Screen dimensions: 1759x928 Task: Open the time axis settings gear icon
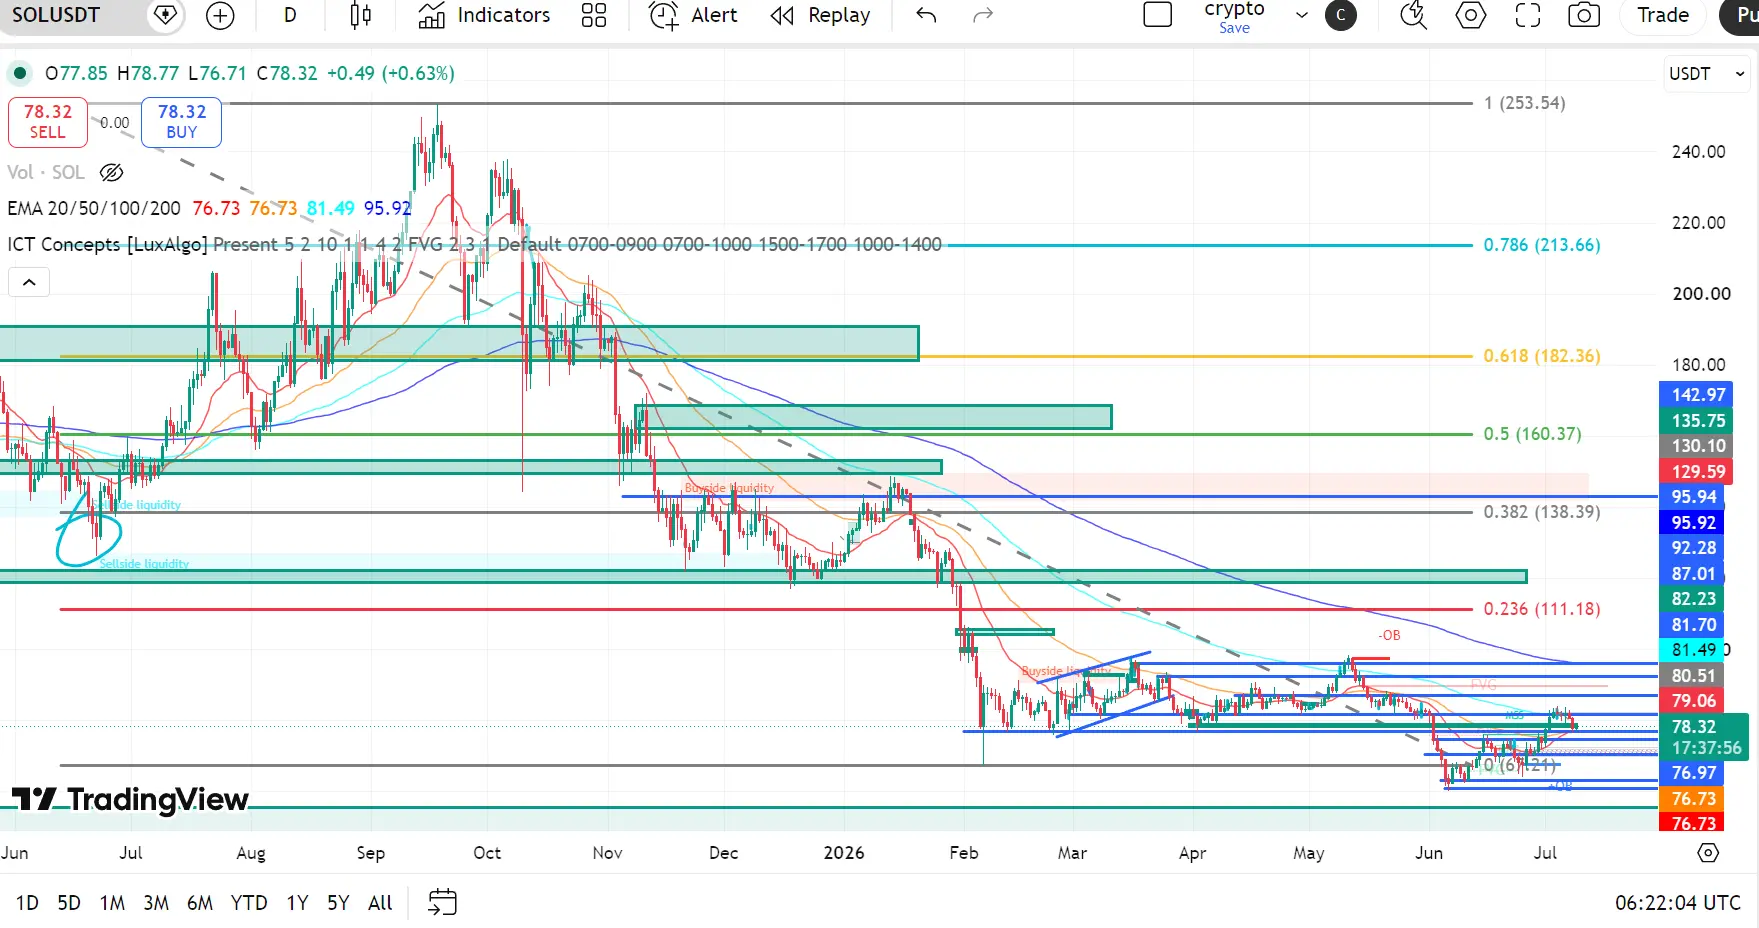(1708, 853)
